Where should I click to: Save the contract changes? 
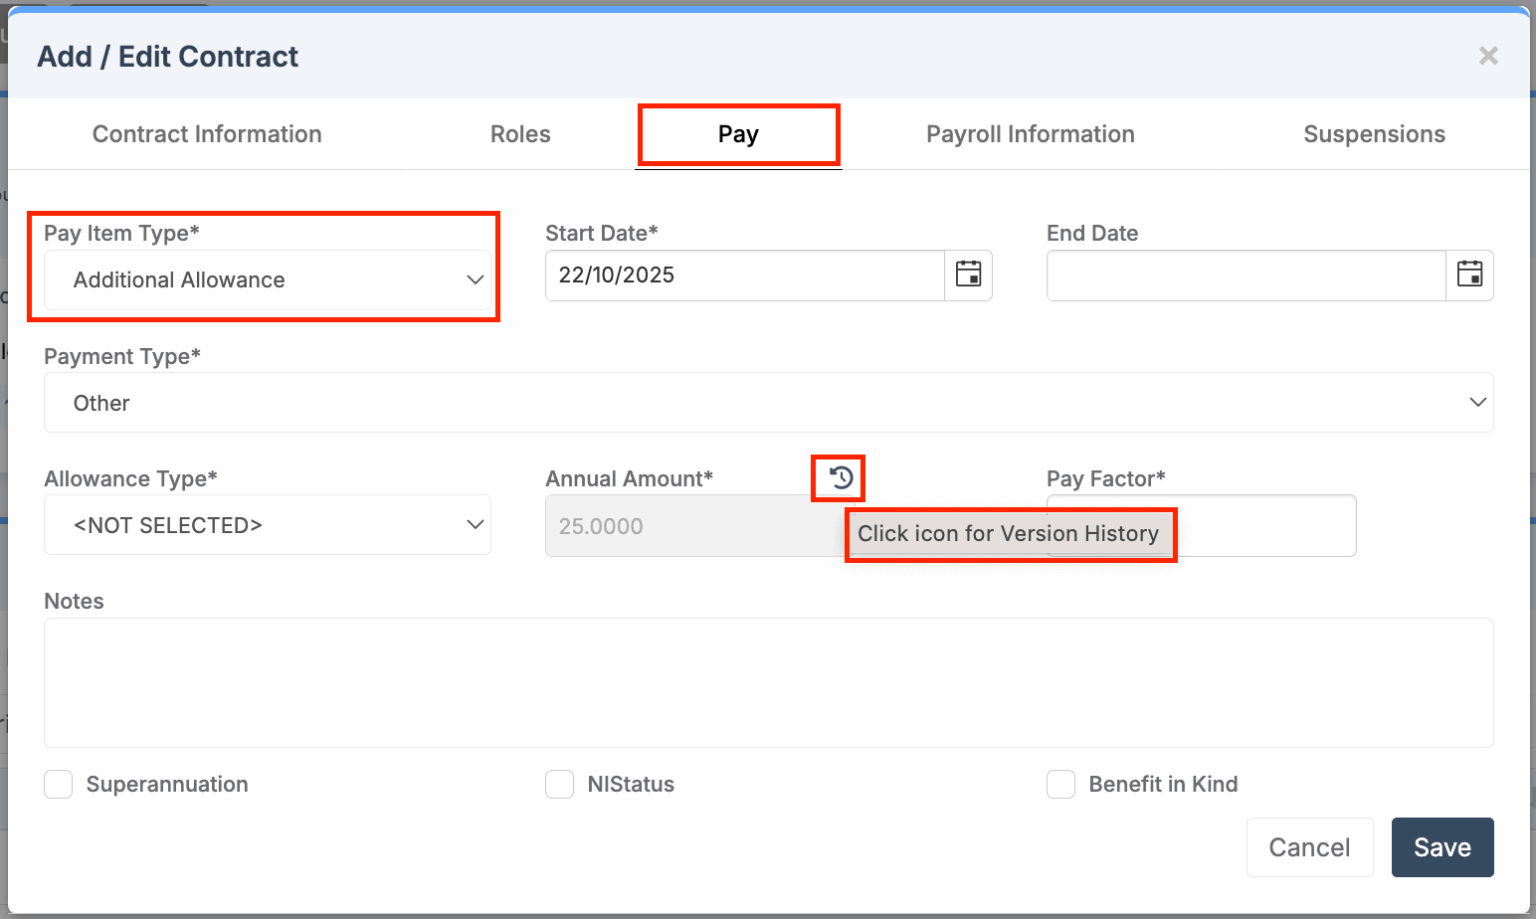1441,847
